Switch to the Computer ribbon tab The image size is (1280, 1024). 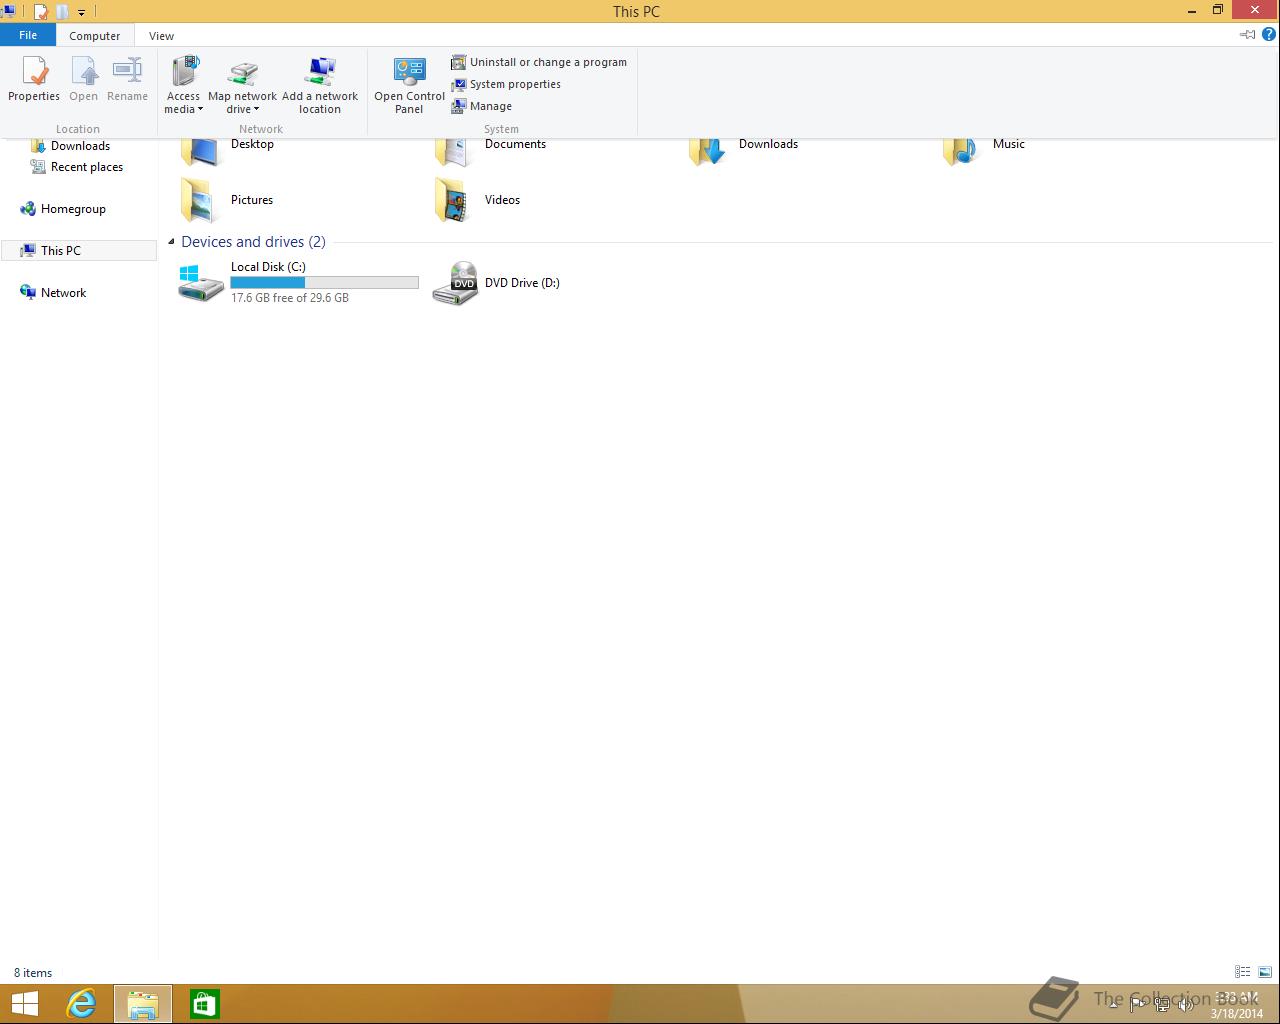pos(95,35)
